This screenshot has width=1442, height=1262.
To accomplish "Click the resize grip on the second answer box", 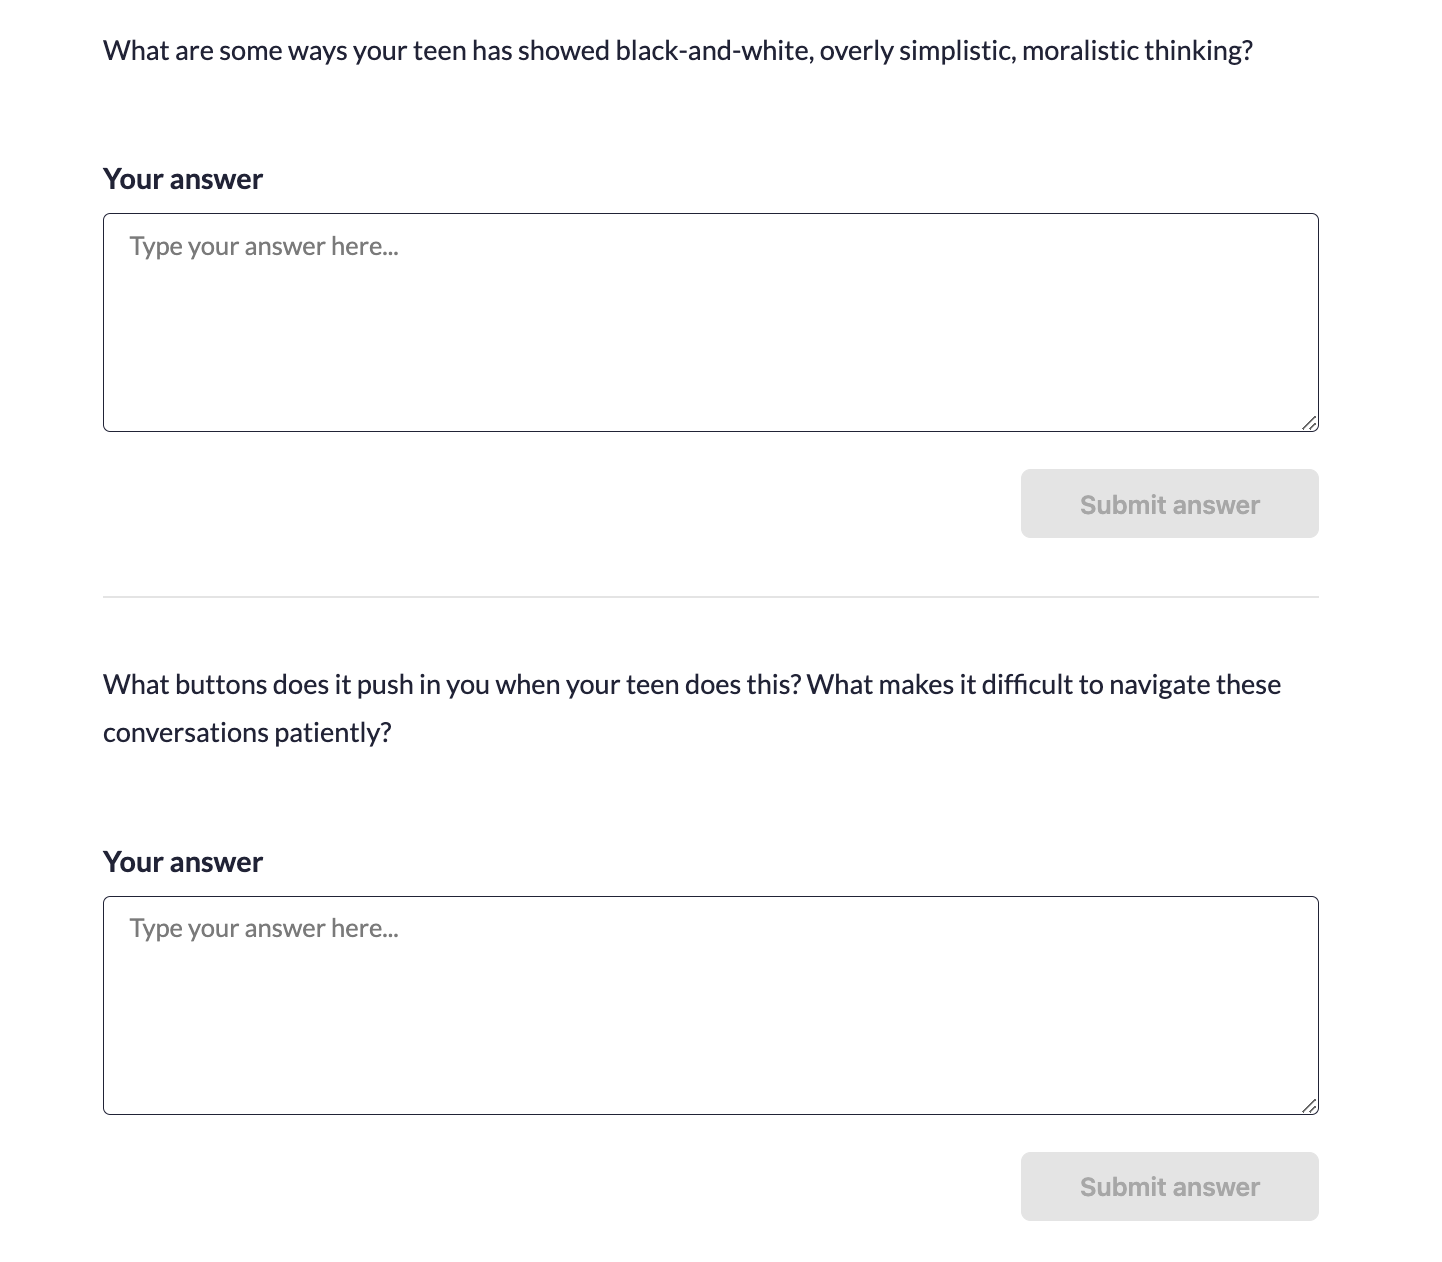I will click(1309, 1105).
